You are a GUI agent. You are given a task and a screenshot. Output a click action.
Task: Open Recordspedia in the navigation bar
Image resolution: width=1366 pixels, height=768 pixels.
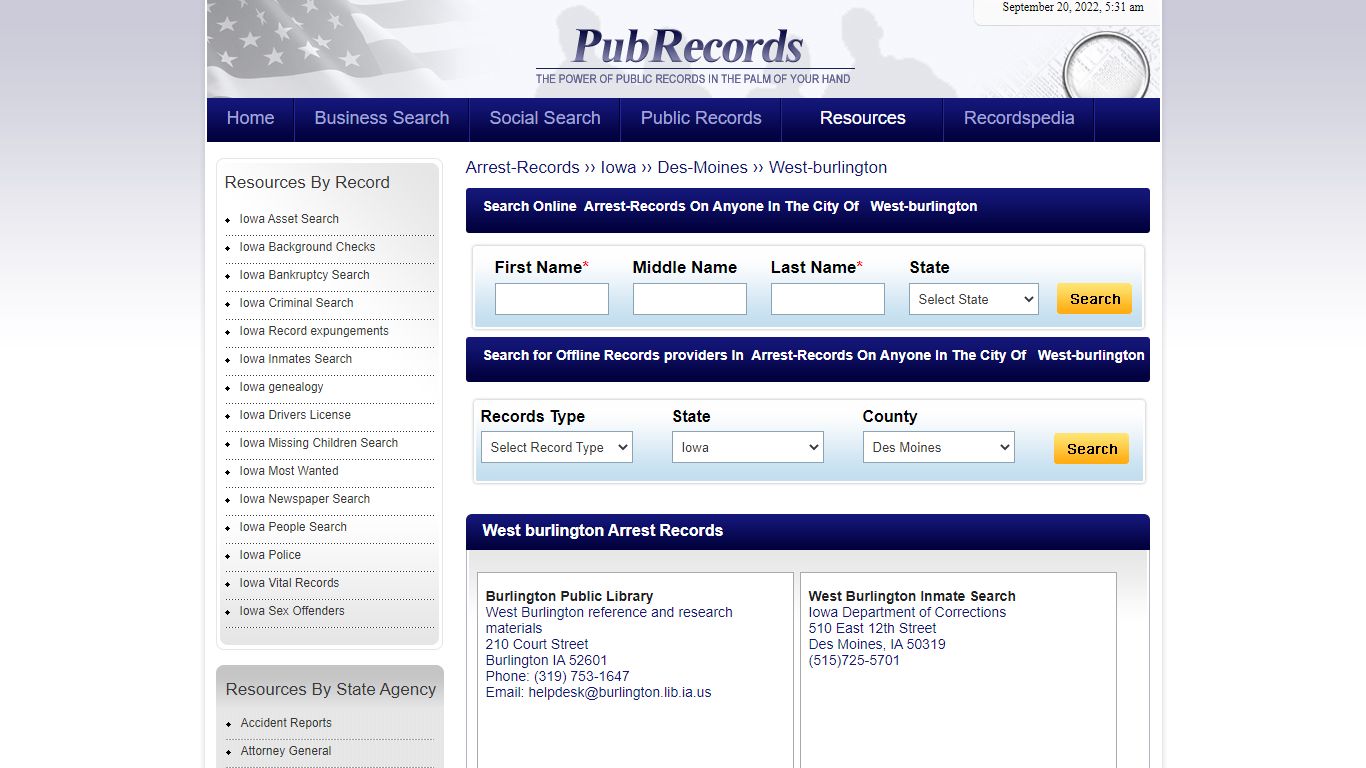(x=1019, y=118)
